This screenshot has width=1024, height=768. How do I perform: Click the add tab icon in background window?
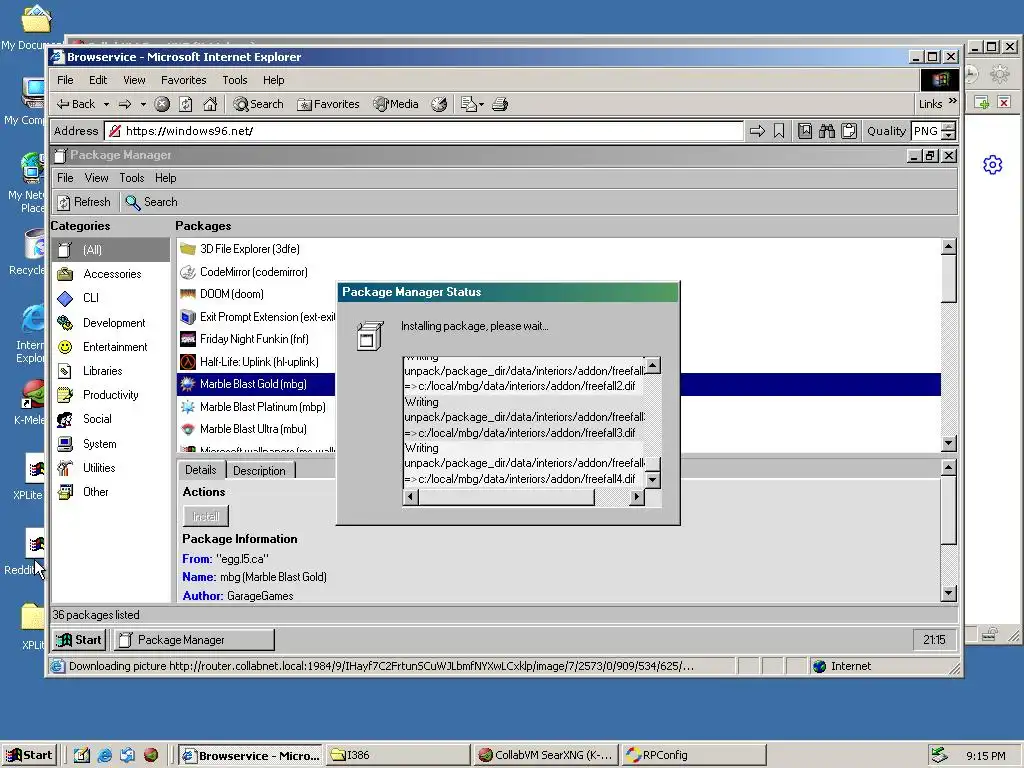coord(982,103)
